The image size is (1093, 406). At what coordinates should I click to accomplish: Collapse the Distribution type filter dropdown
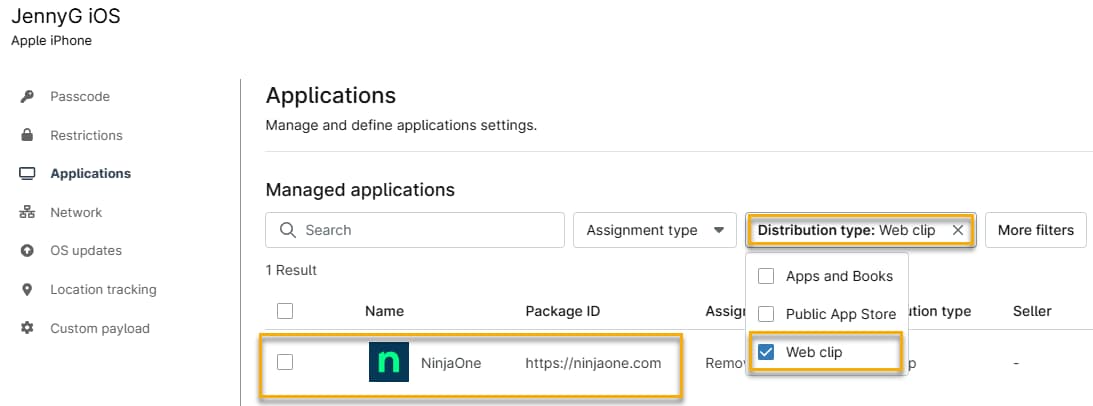[x=845, y=230]
